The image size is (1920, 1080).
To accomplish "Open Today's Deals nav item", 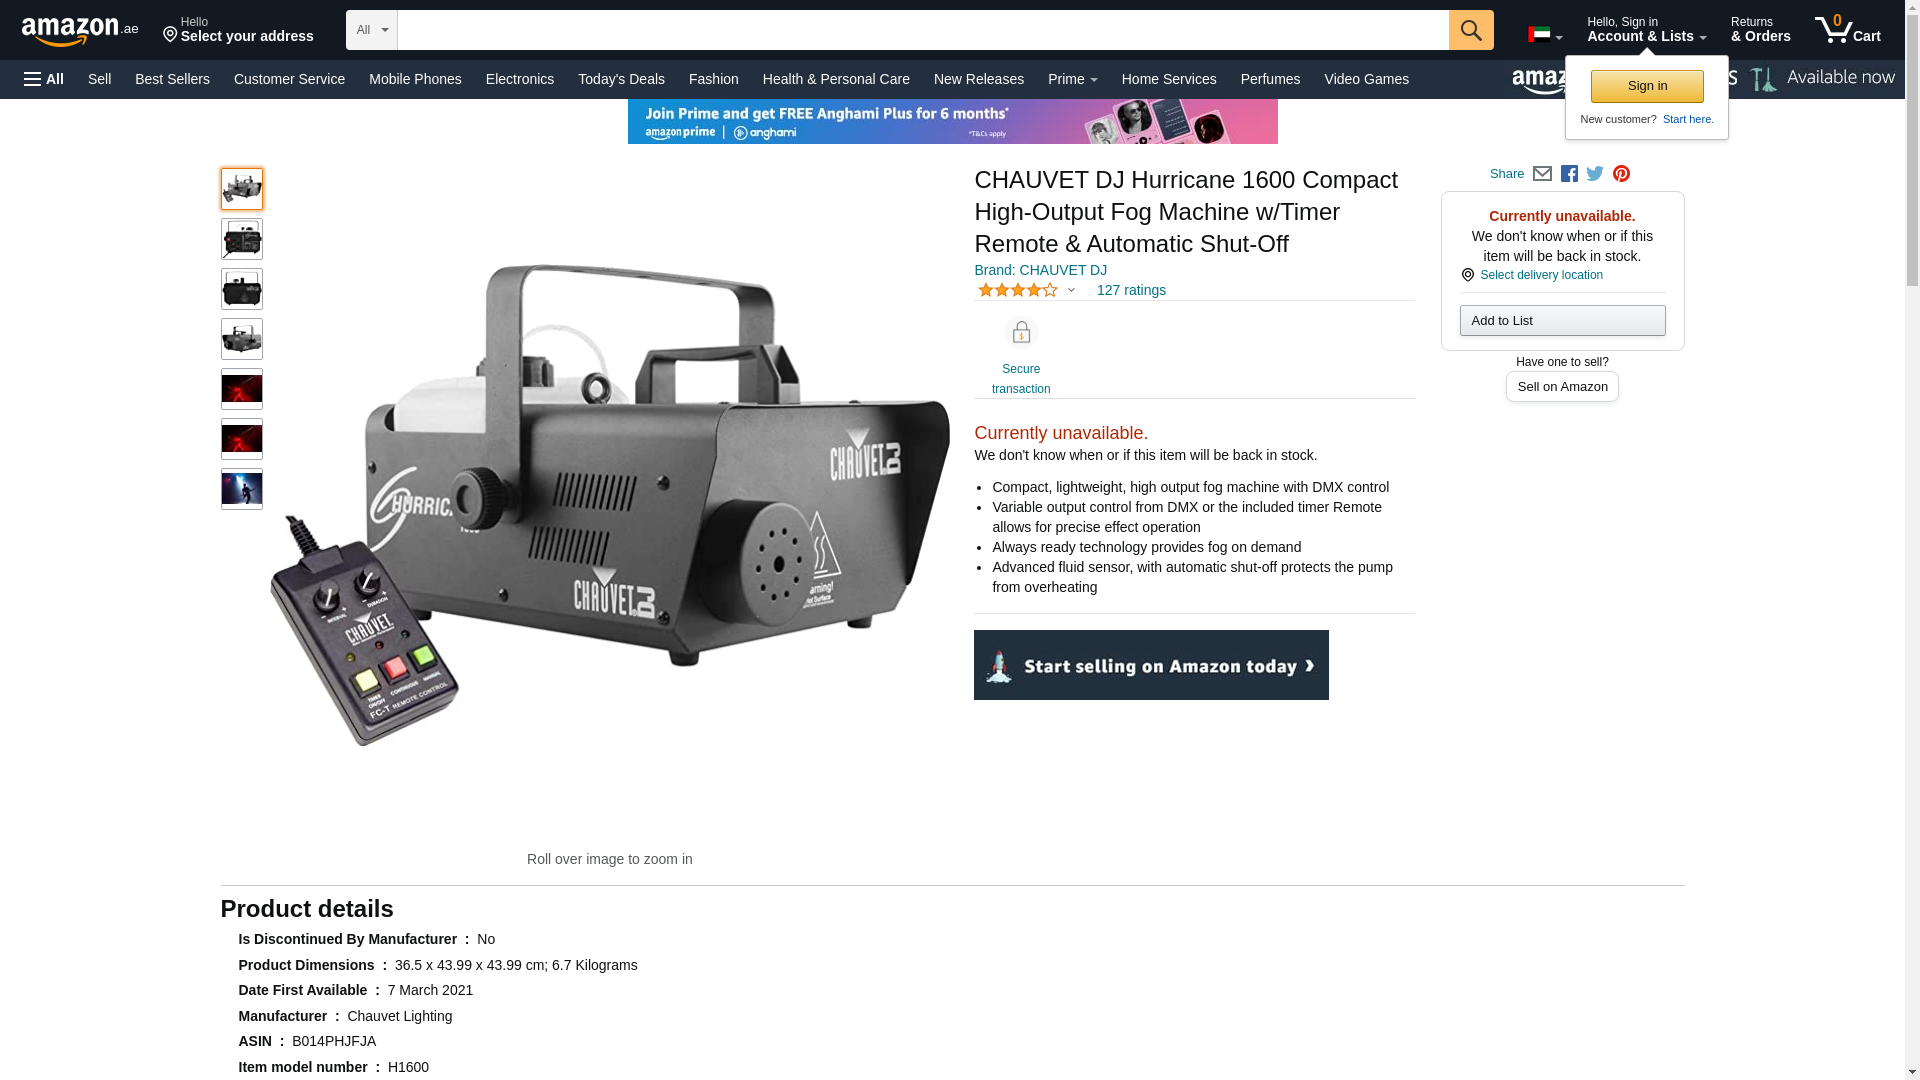I will tap(621, 79).
